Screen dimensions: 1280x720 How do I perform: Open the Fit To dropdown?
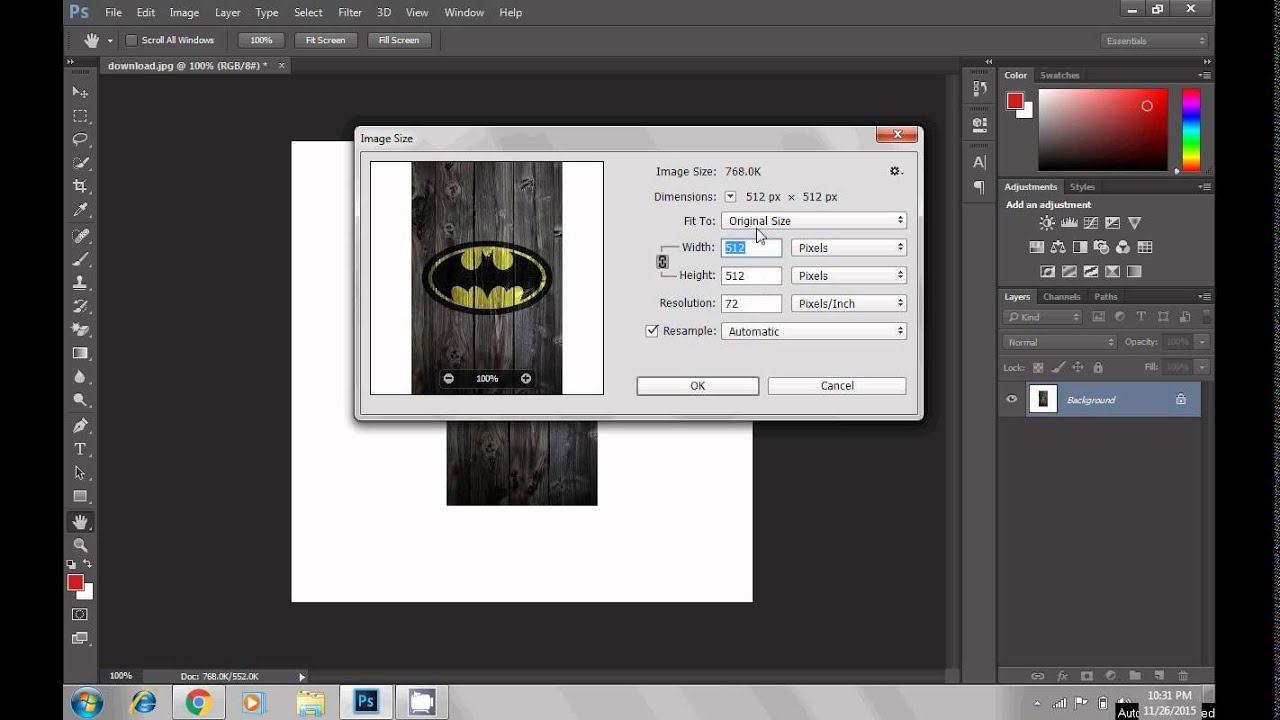[x=813, y=221]
